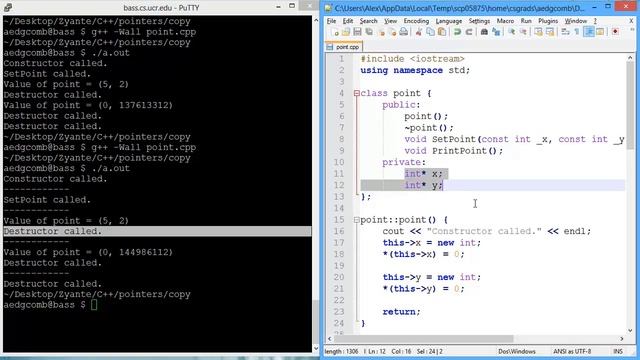Image resolution: width=640 pixels, height=360 pixels.
Task: Click line number 15 in the margin
Action: point(339,220)
